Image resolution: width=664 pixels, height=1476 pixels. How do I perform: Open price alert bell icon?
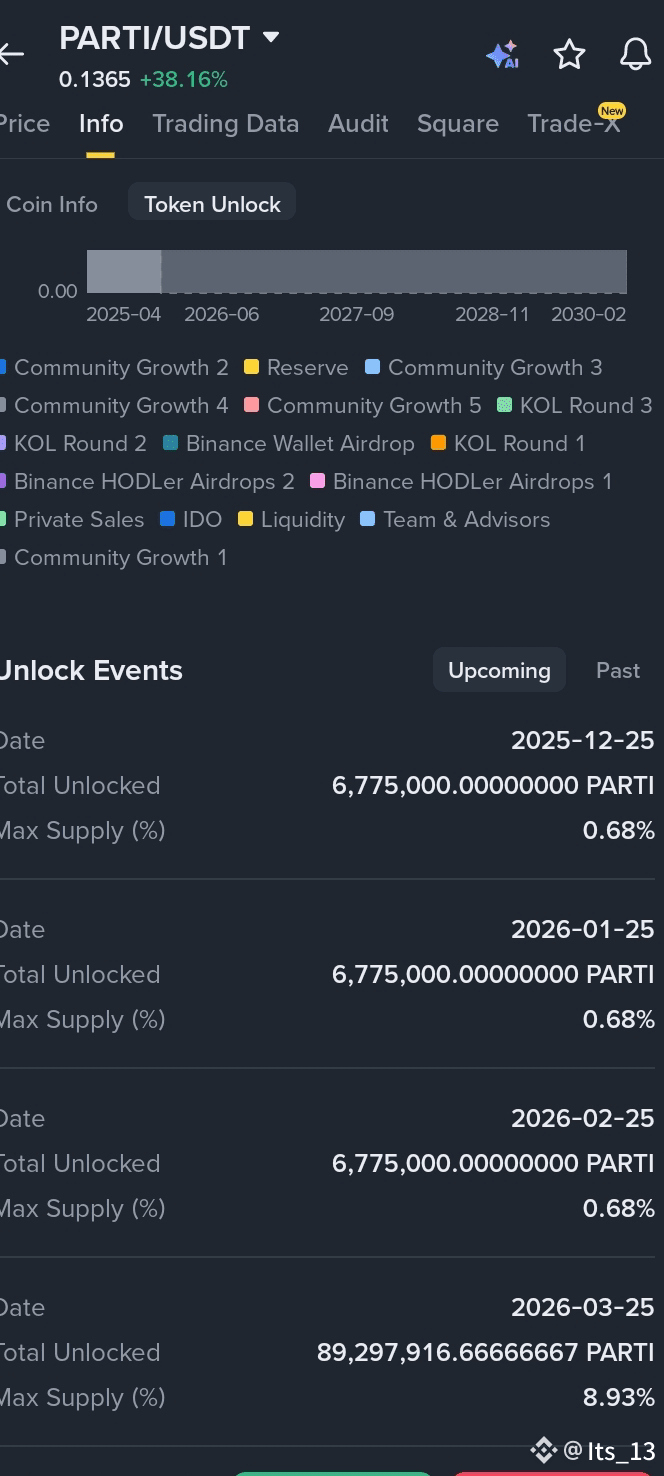coord(635,55)
